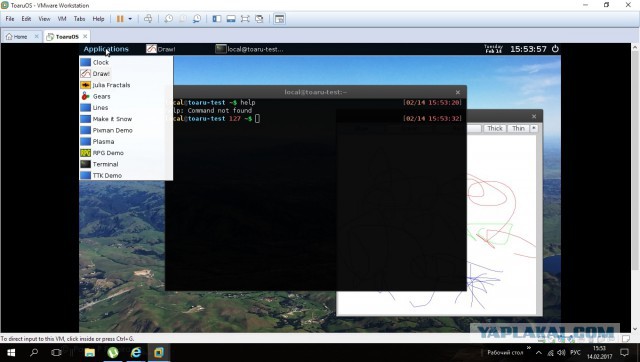Open the Windows Start menu

click(x=11, y=352)
